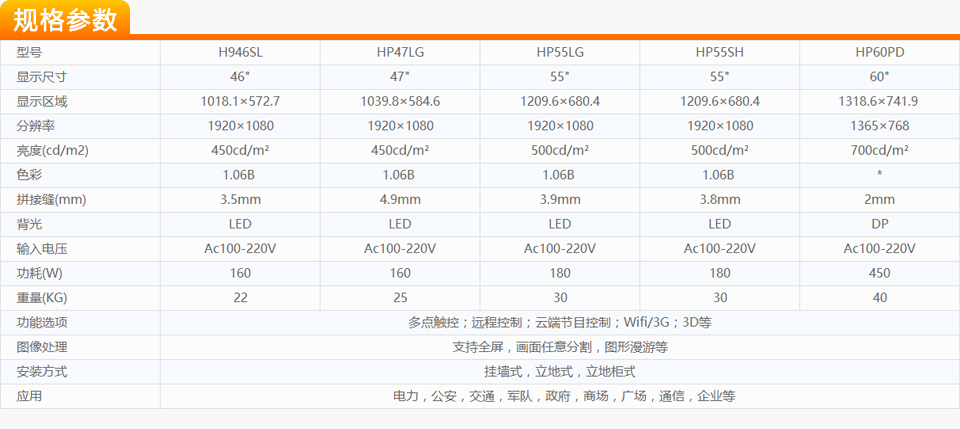The height and width of the screenshot is (429, 960).
Task: Click the 1365×768 resolution value
Action: coord(880,126)
